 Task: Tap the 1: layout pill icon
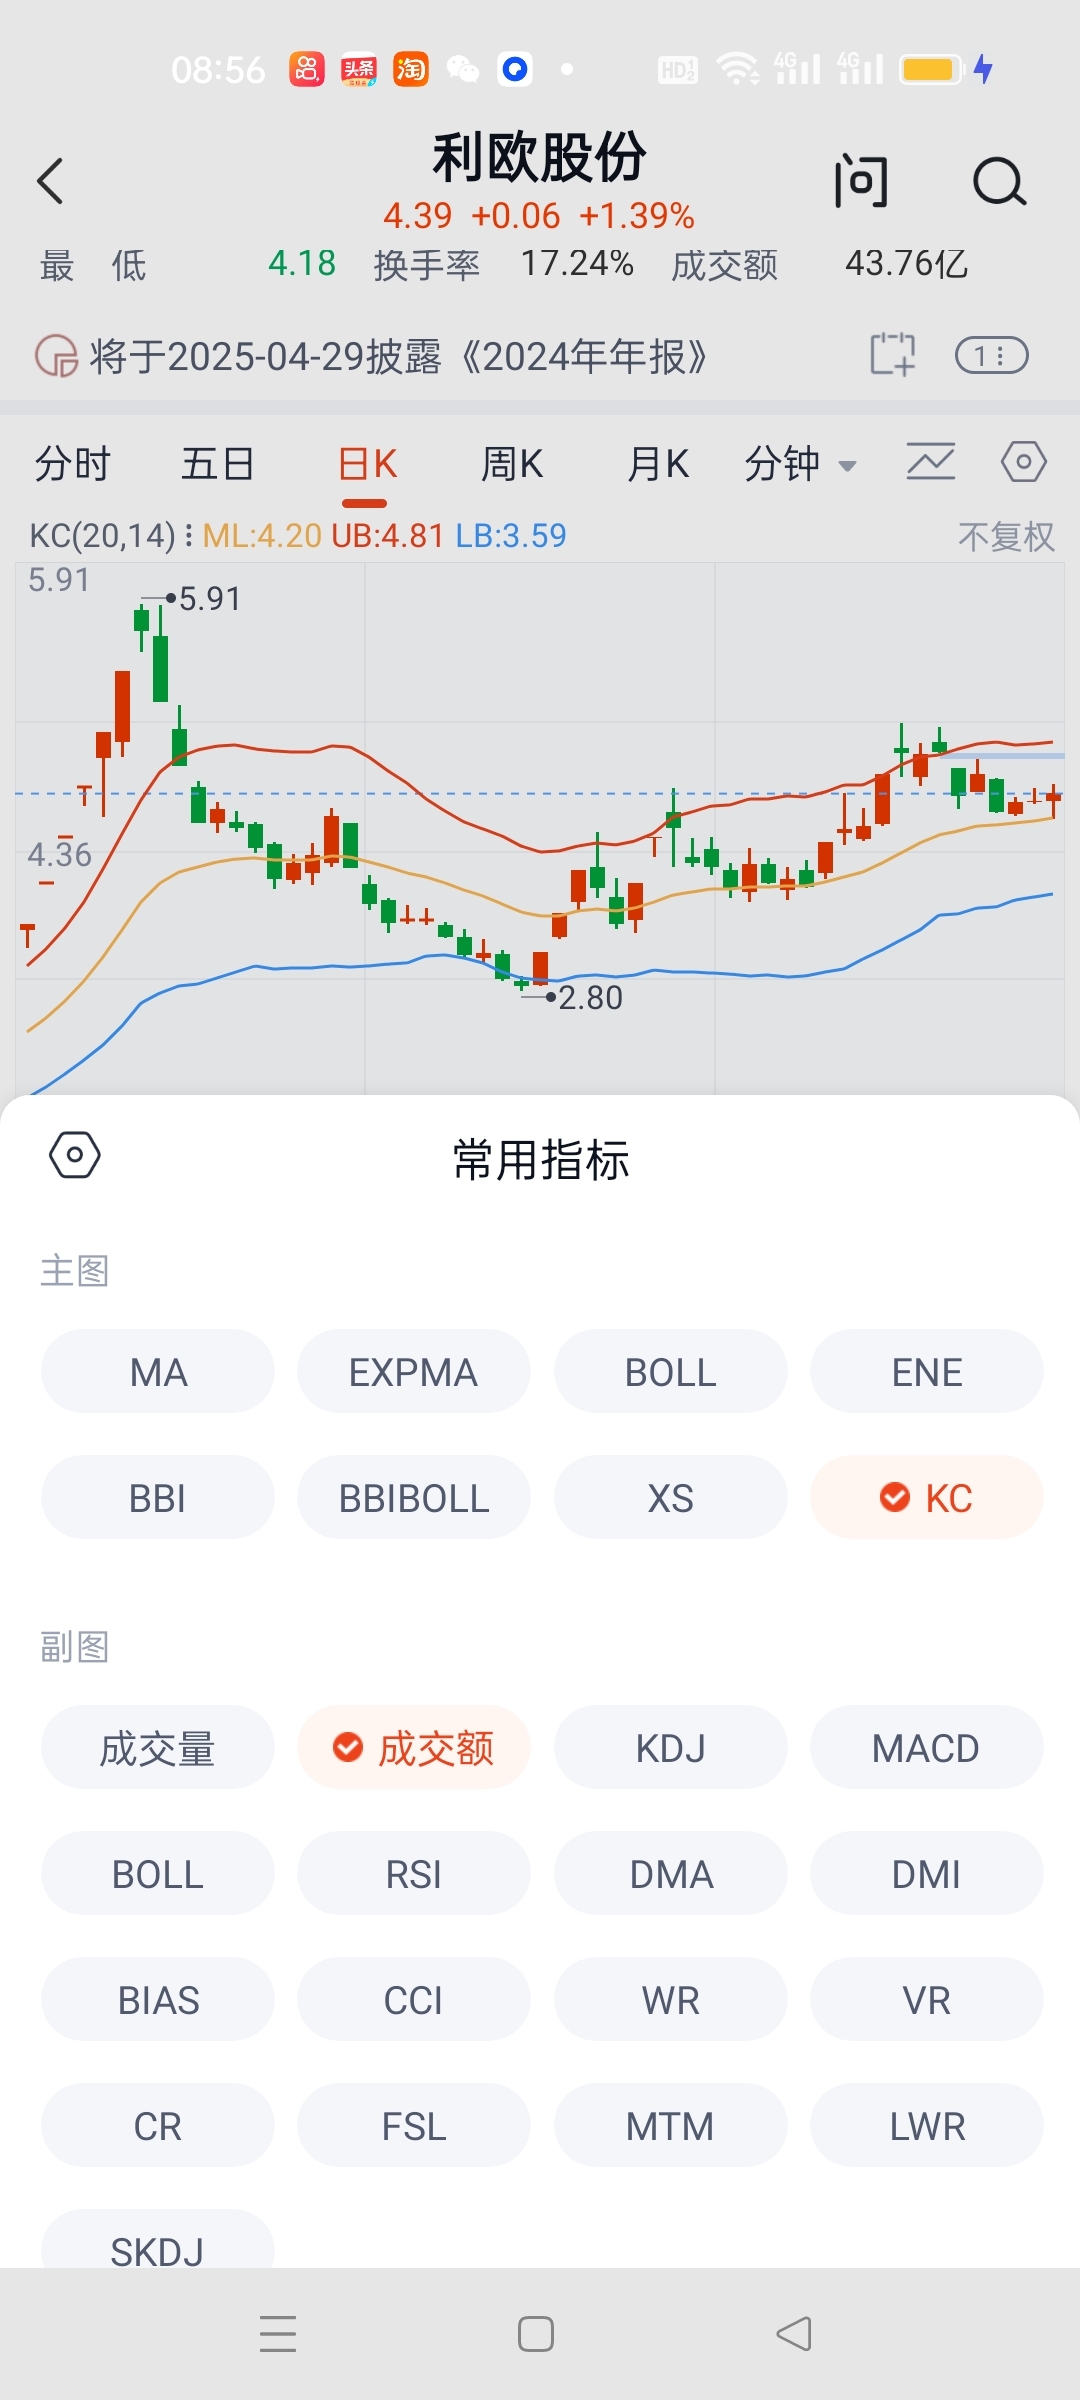pos(992,356)
